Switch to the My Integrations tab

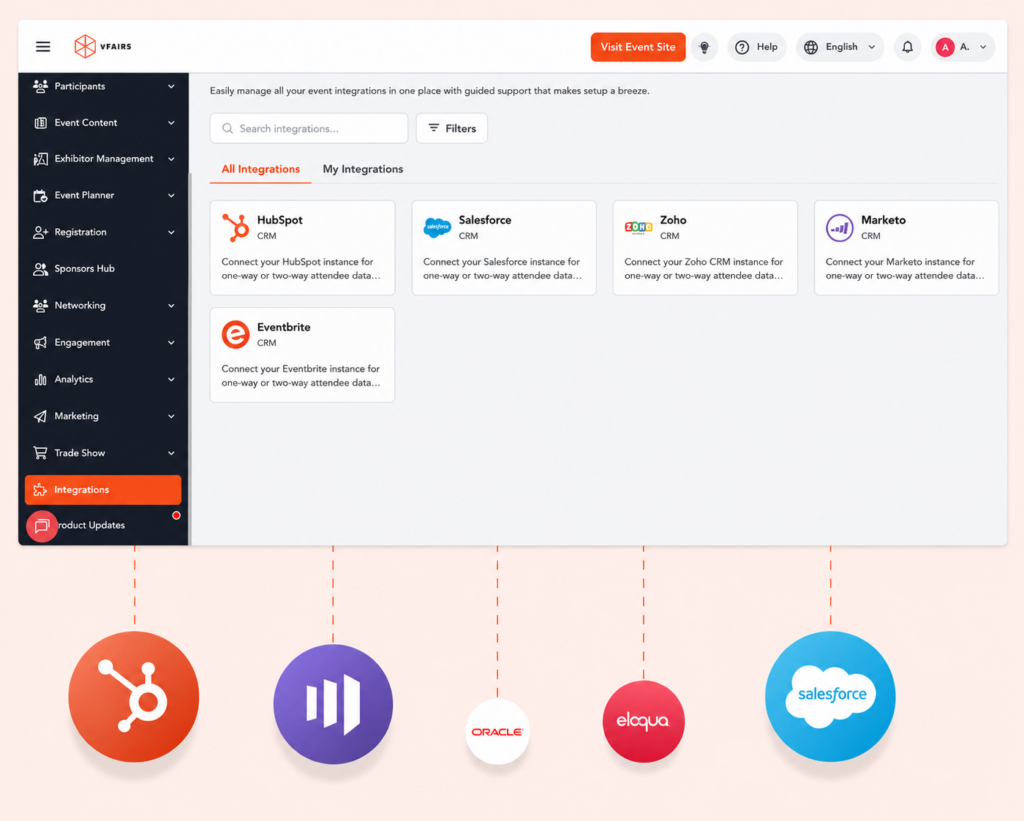362,169
